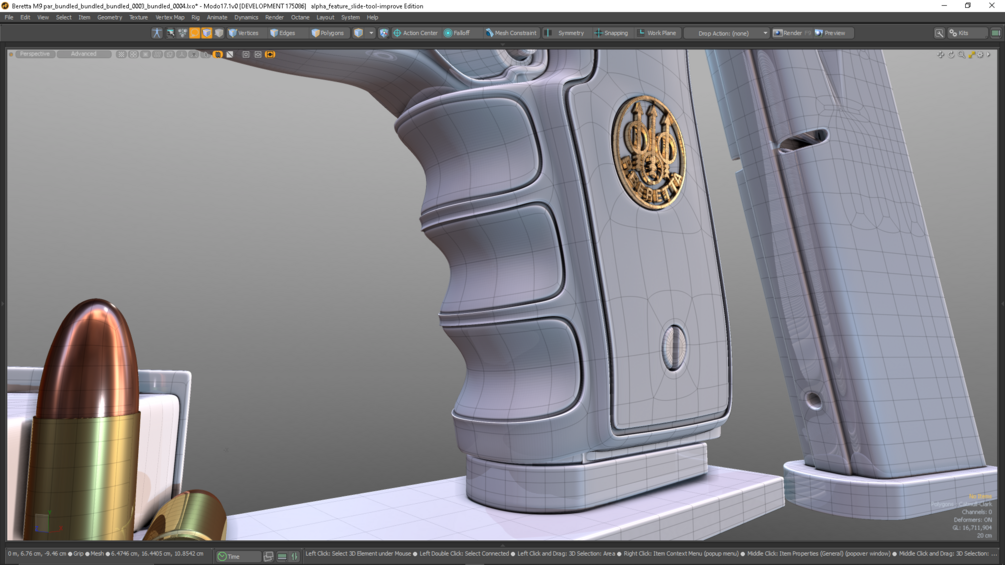Open the Action Center options
Viewport: 1005px width, 565px height.
coord(415,33)
